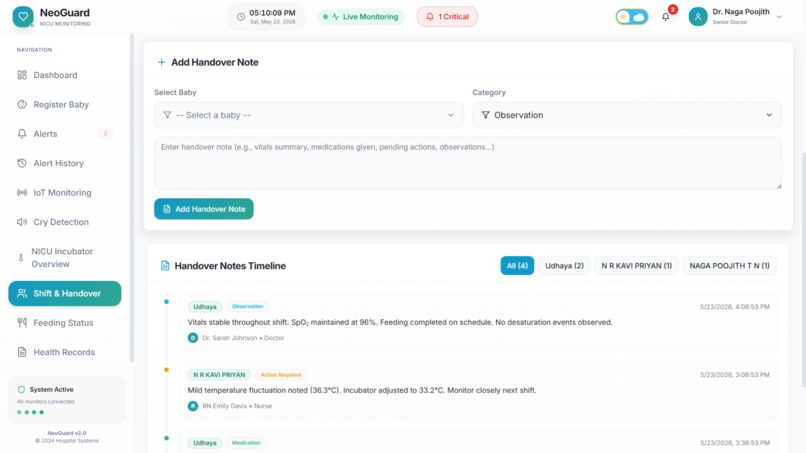The height and width of the screenshot is (453, 806).
Task: Click the timestamp 5/23/2026, 4:08:53 PM
Action: click(735, 307)
